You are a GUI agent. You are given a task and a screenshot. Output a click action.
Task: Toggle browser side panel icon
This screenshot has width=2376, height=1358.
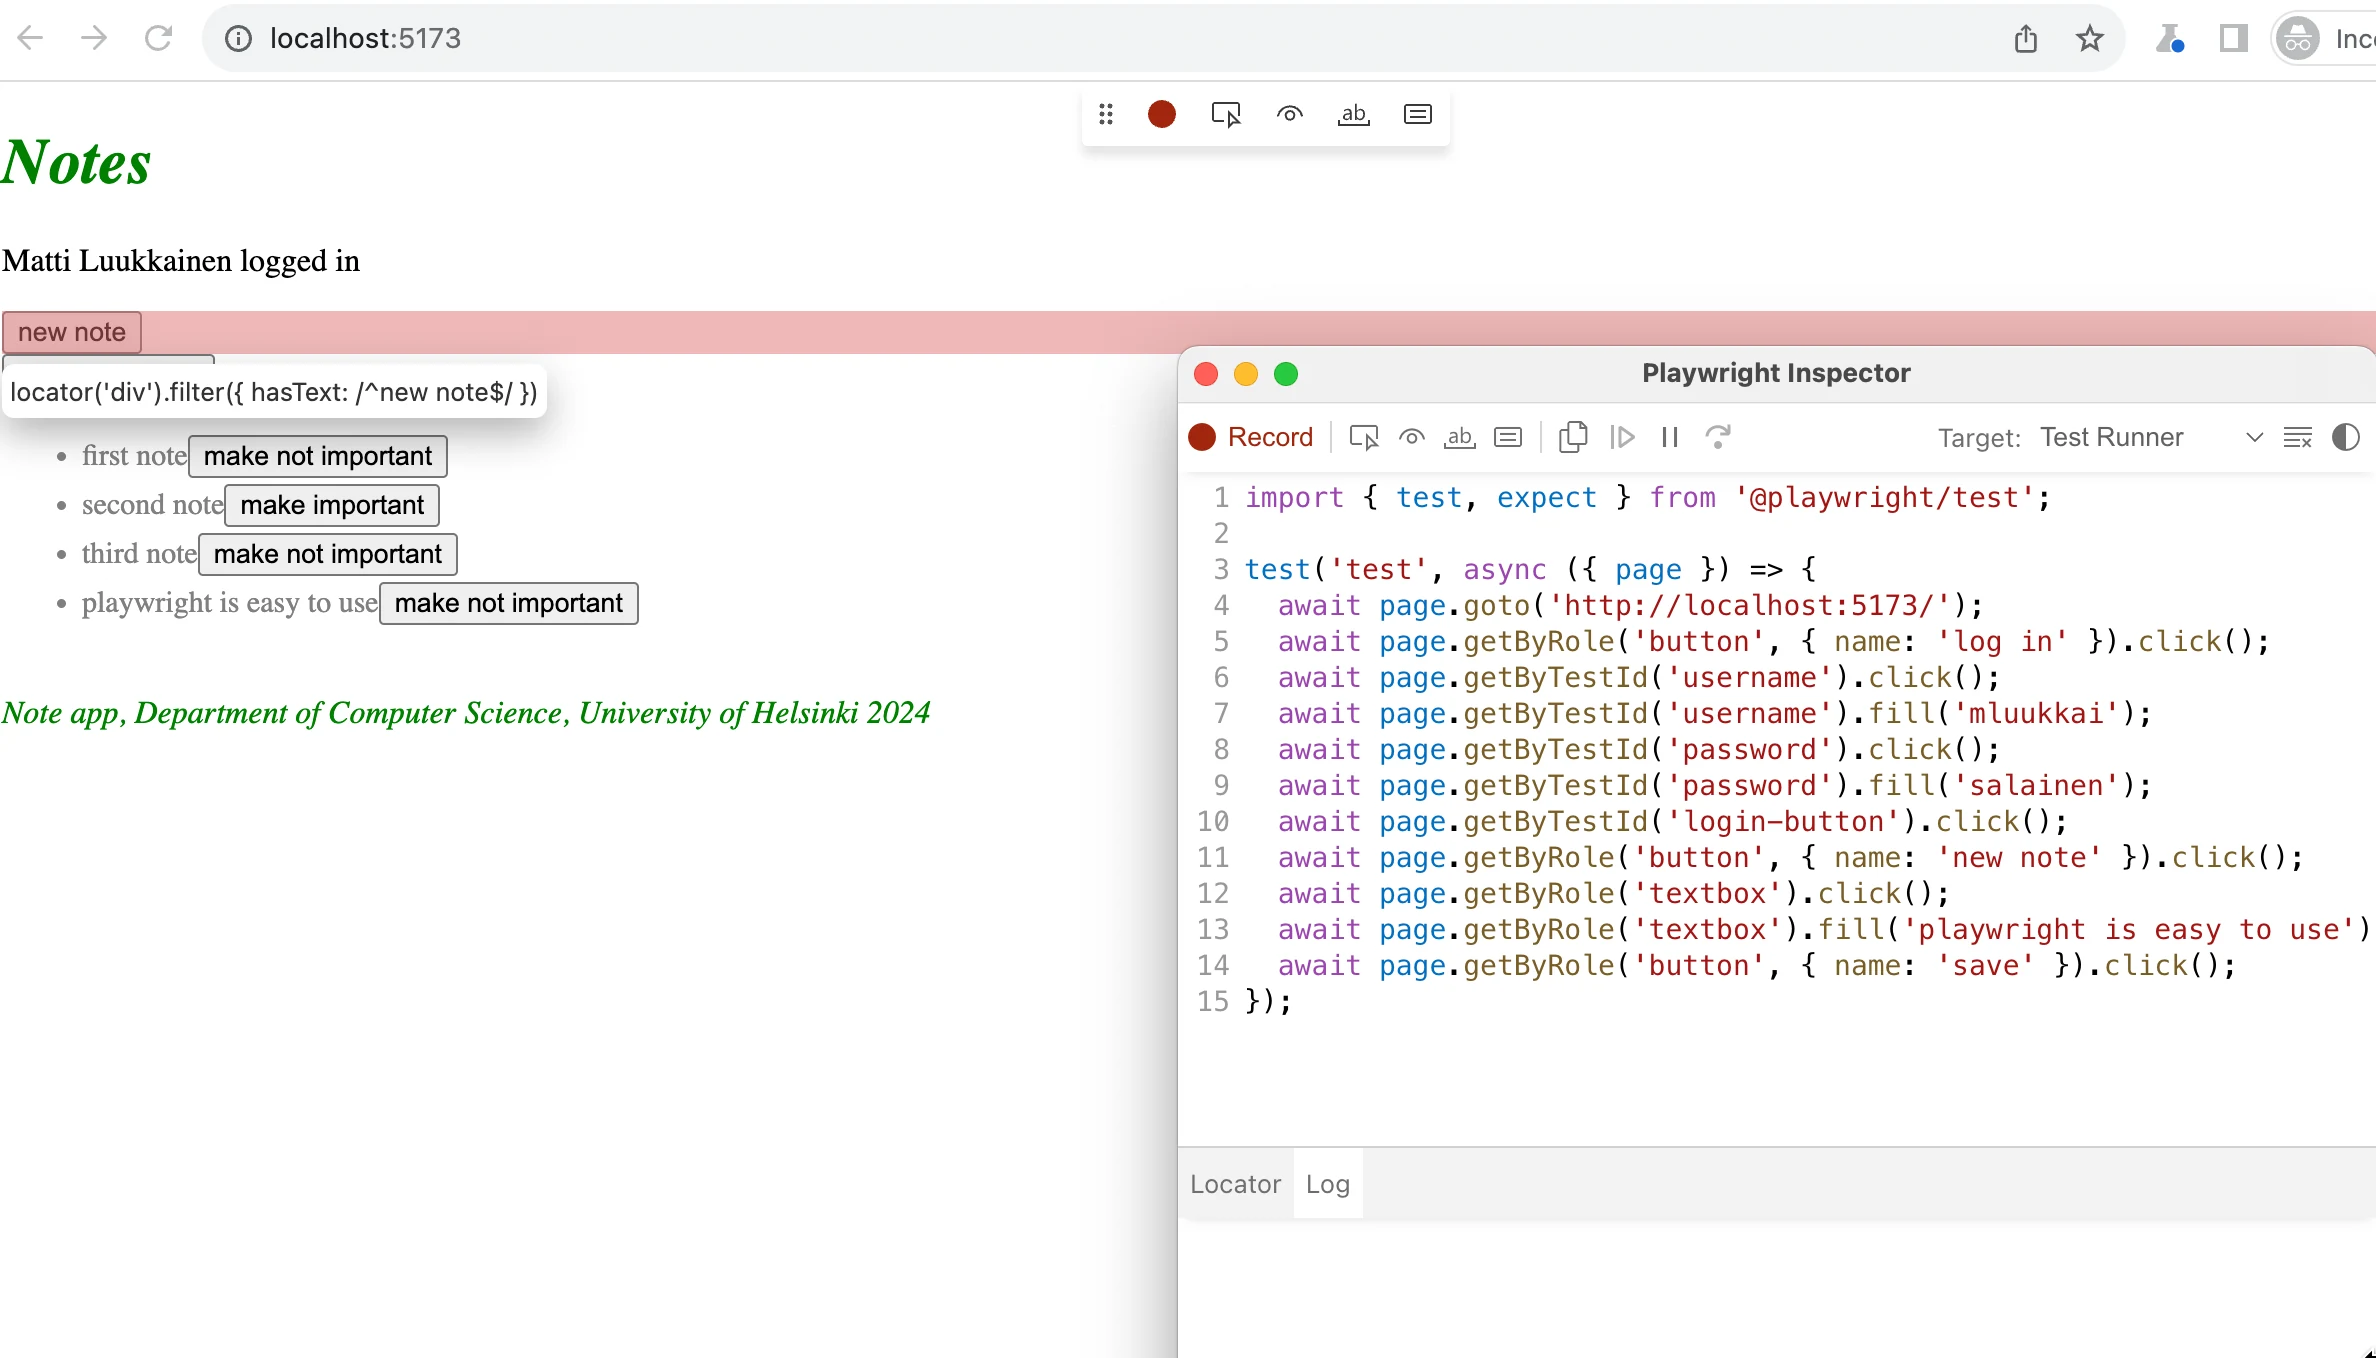pos(2233,38)
